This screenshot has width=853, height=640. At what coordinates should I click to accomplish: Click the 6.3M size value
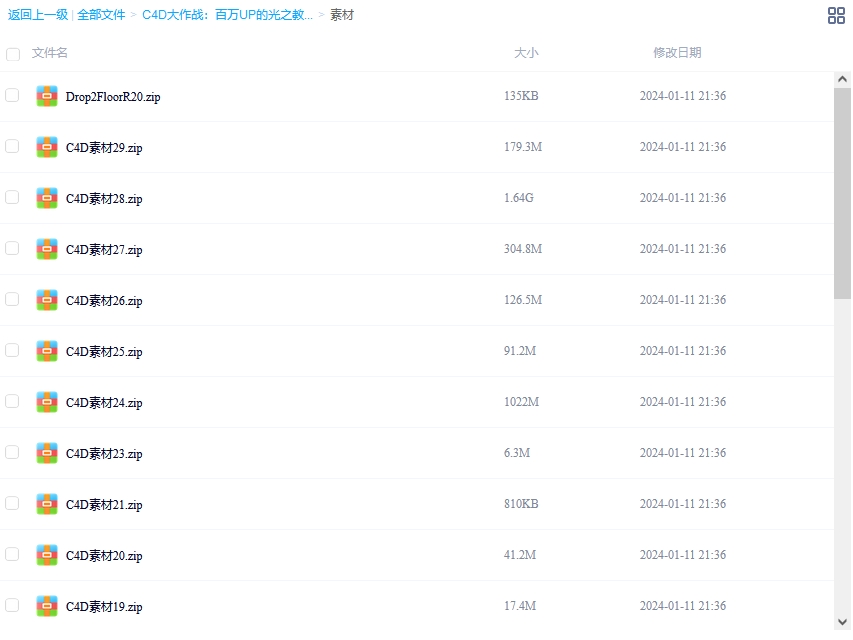[517, 453]
